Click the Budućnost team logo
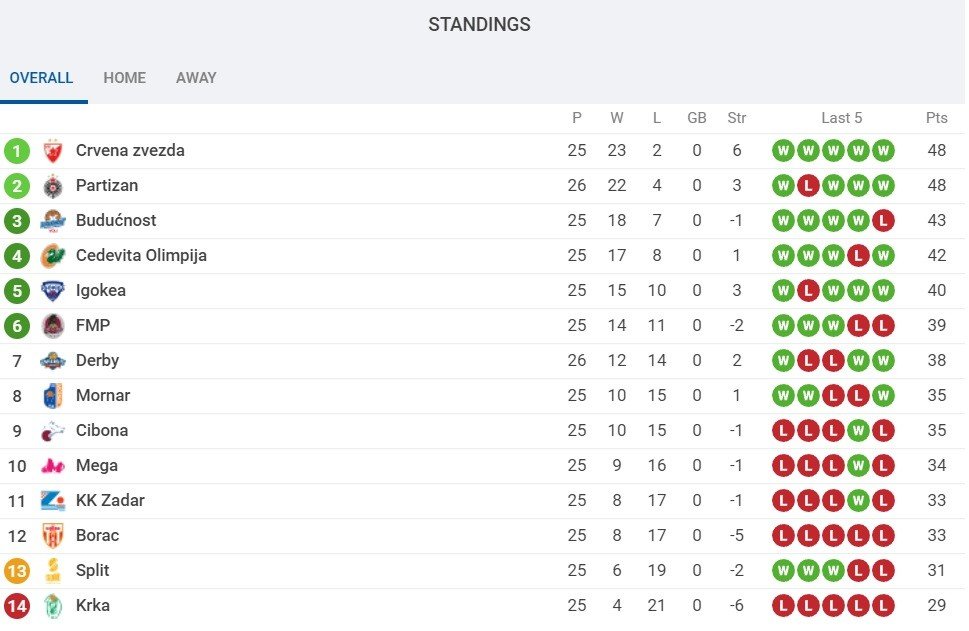The width and height of the screenshot is (969, 631). point(53,221)
